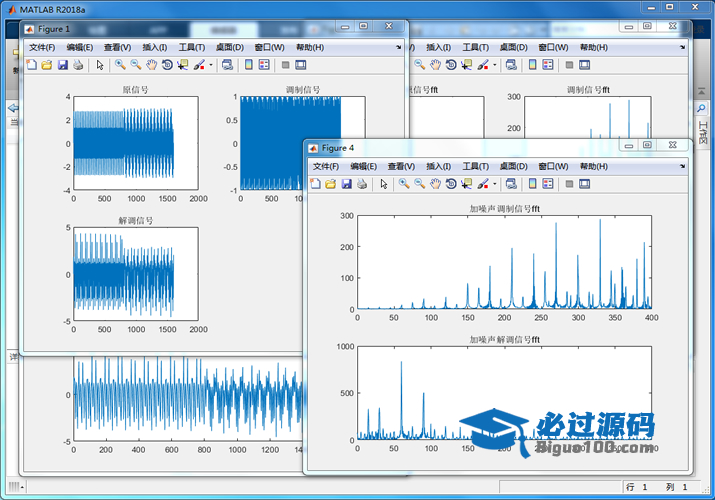Click dock arrow at Figure 4 menu bar end
Screen dimensions: 715x500
(683, 166)
